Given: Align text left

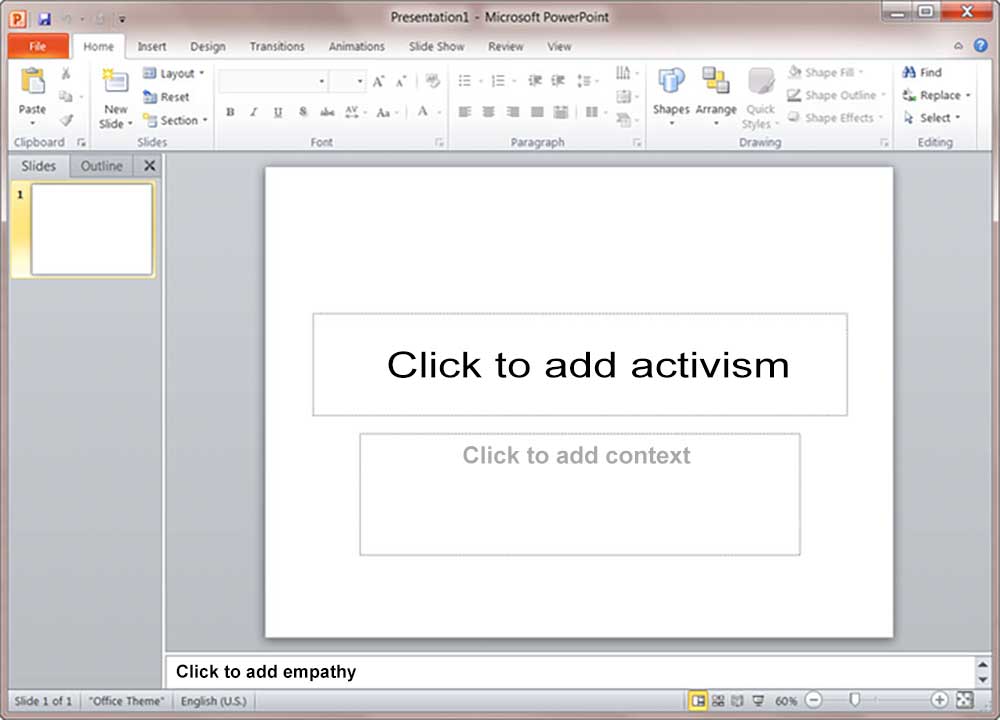Looking at the screenshot, I should [x=465, y=112].
